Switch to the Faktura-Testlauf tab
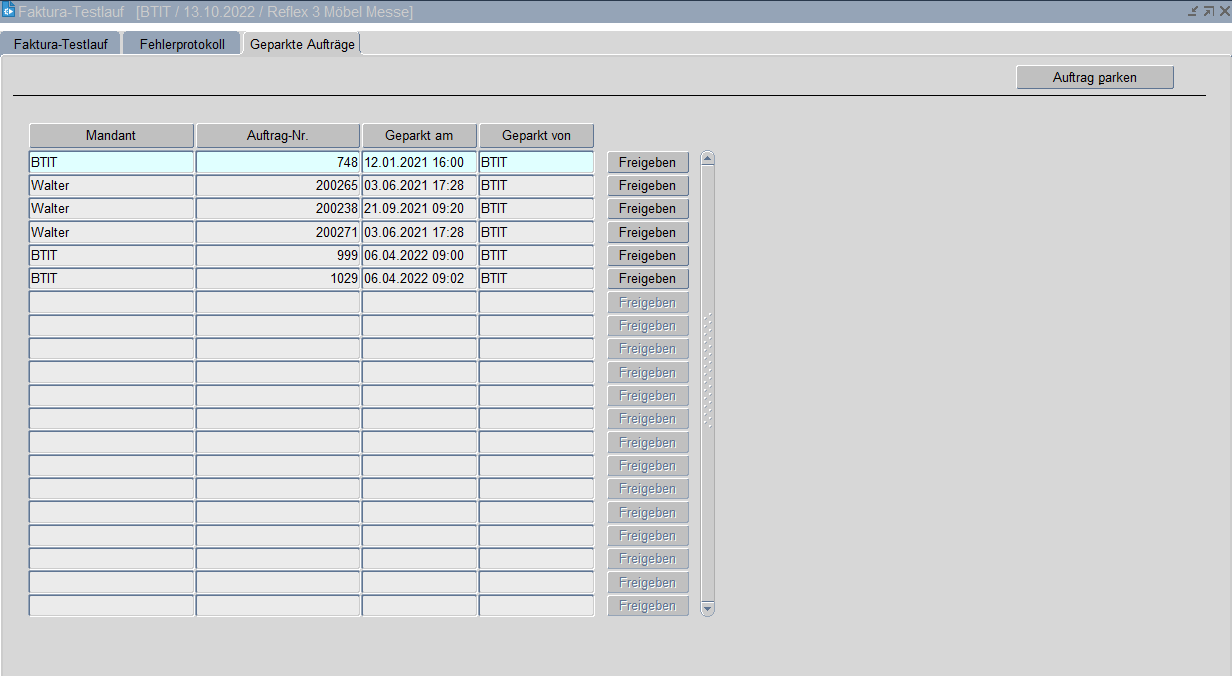The height and width of the screenshot is (676, 1232). click(60, 44)
